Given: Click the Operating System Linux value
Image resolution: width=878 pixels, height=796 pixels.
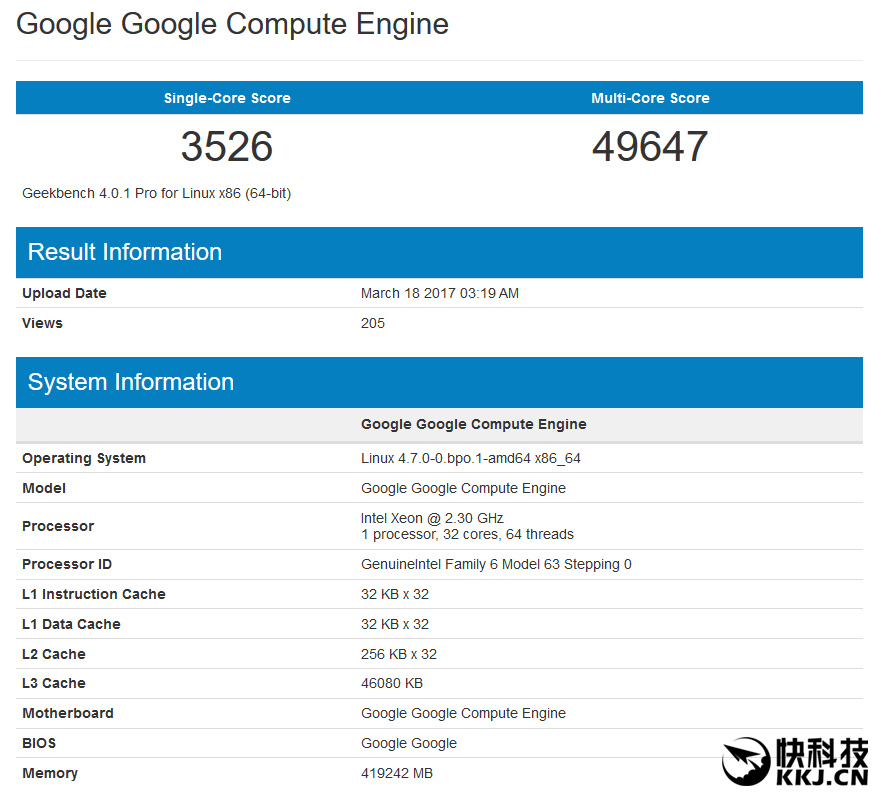Looking at the screenshot, I should pyautogui.click(x=471, y=458).
